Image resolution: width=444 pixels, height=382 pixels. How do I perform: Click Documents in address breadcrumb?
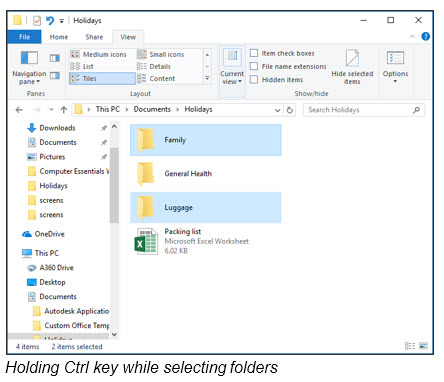pos(152,109)
